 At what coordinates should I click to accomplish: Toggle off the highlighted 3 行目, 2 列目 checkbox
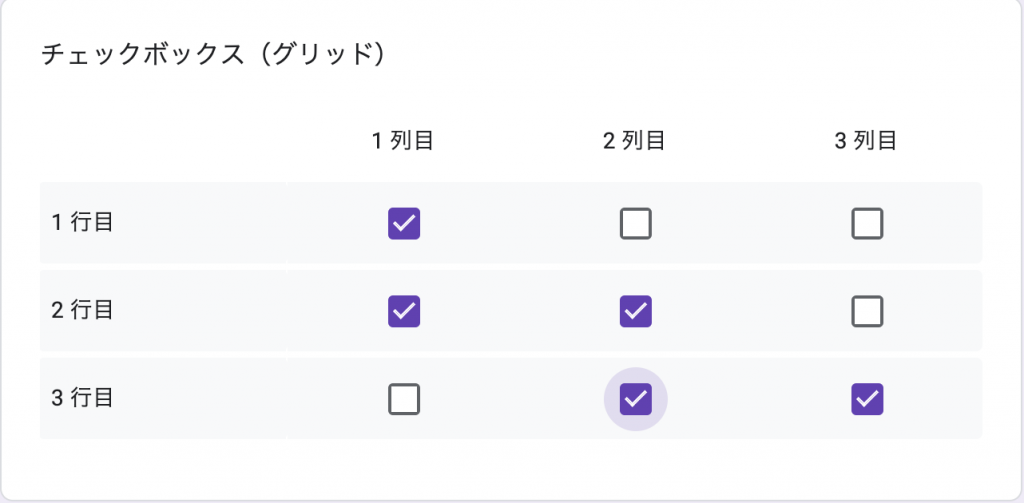[636, 399]
